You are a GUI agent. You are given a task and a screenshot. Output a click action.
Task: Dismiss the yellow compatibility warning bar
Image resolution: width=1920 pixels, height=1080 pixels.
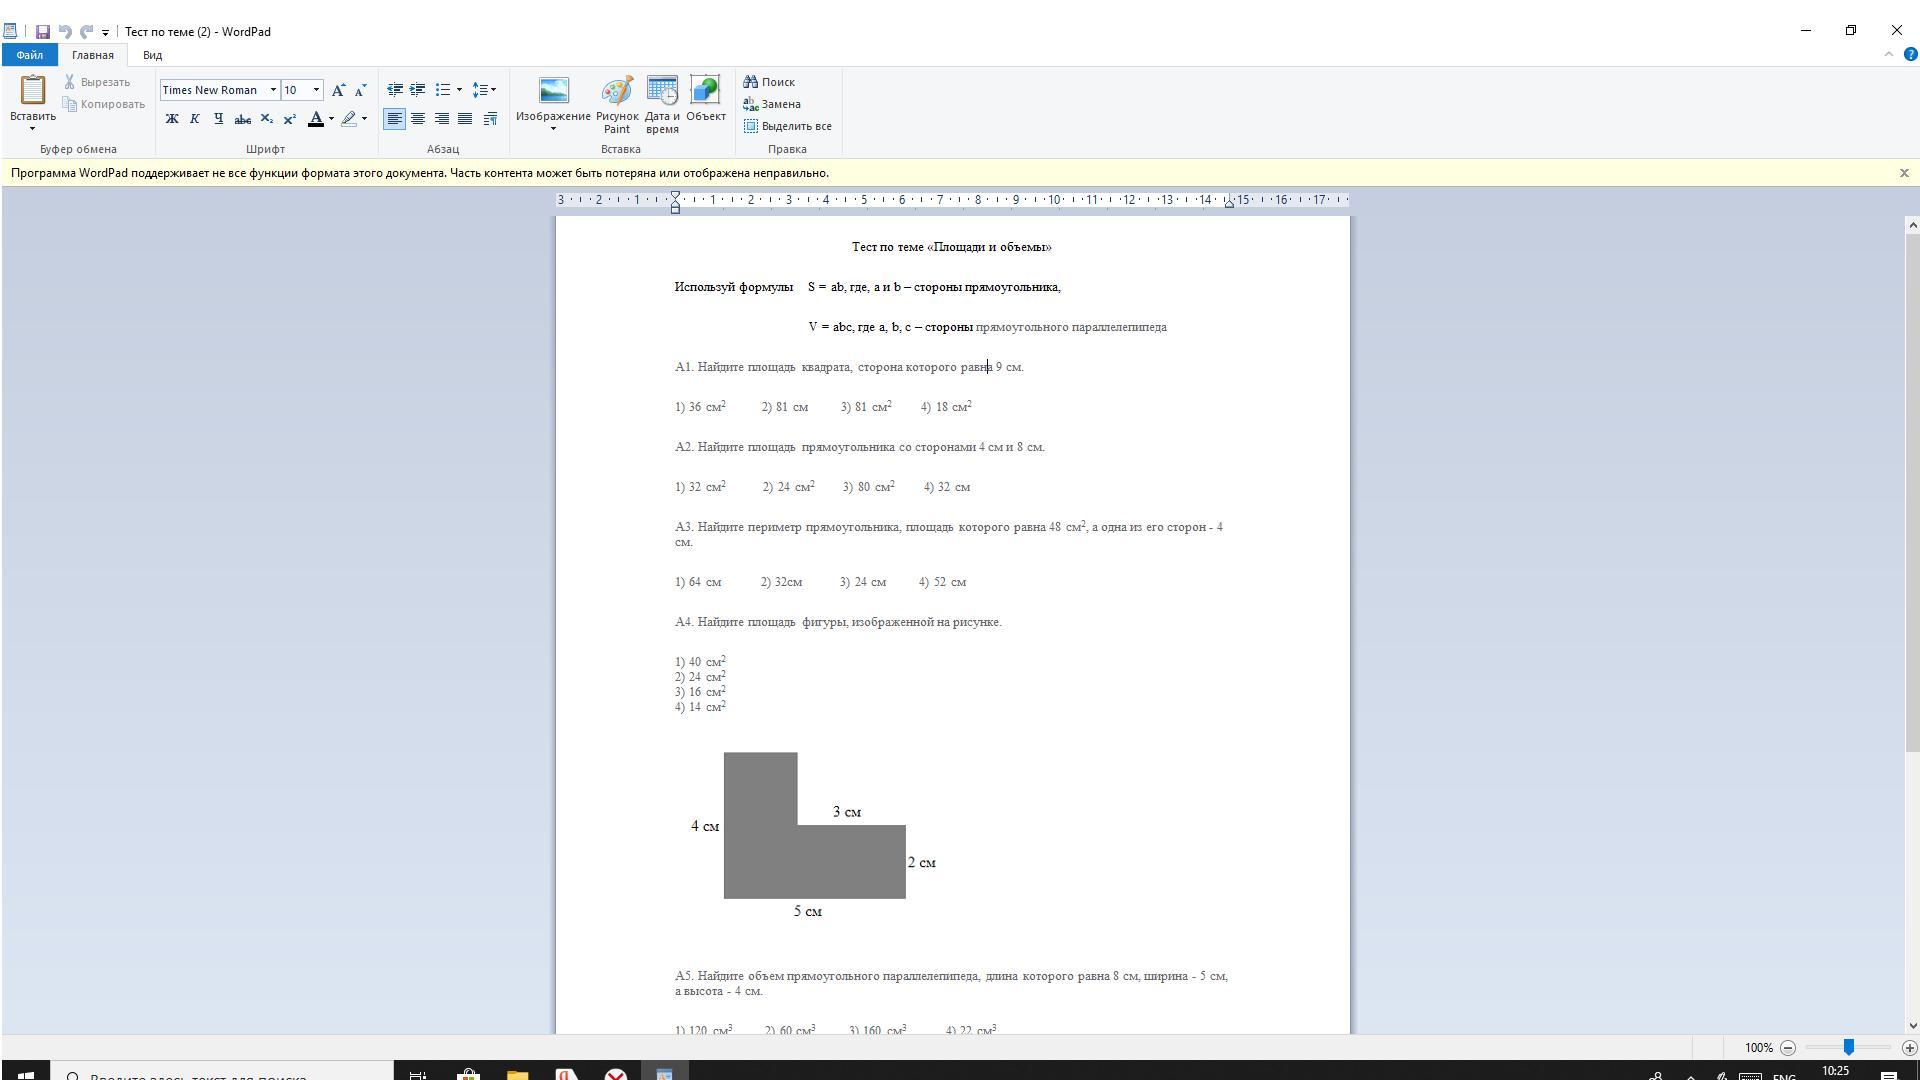(1904, 173)
